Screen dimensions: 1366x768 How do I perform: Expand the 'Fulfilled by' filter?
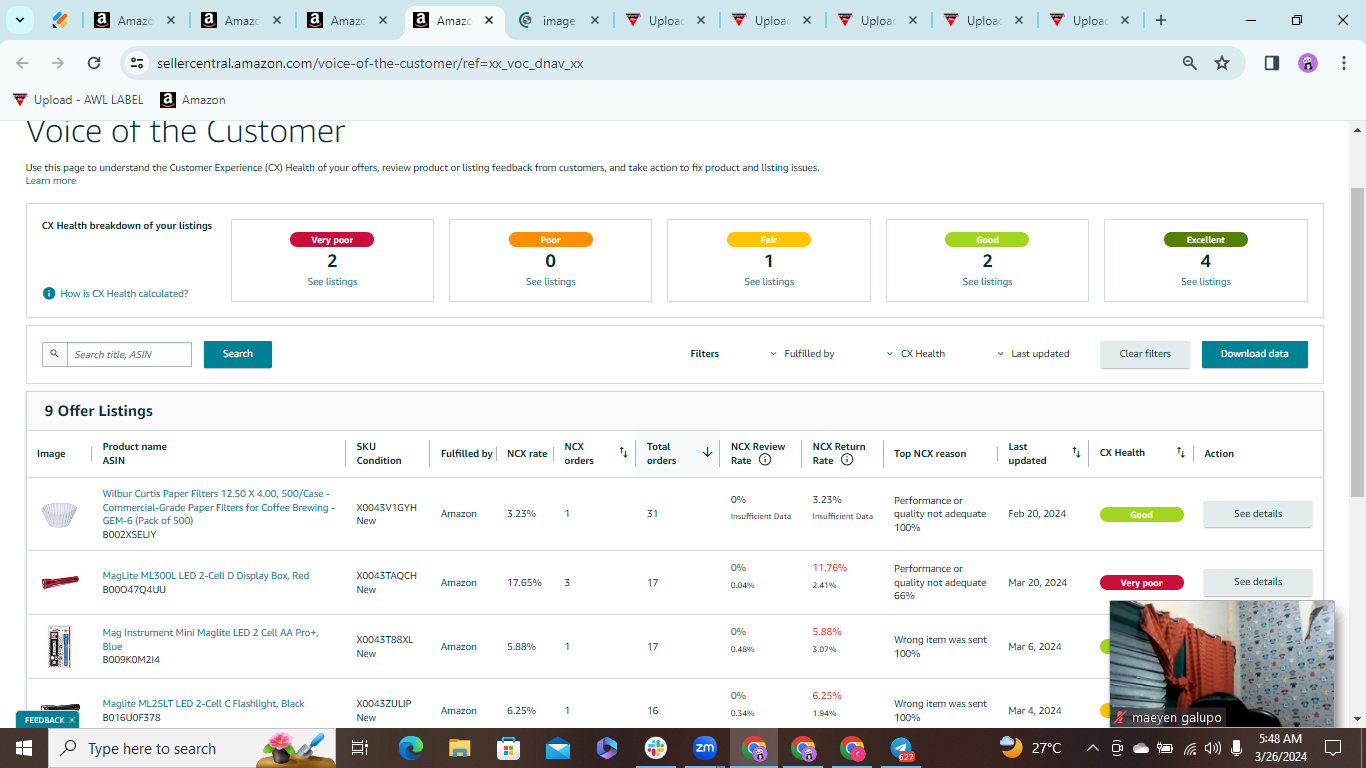[x=802, y=354]
